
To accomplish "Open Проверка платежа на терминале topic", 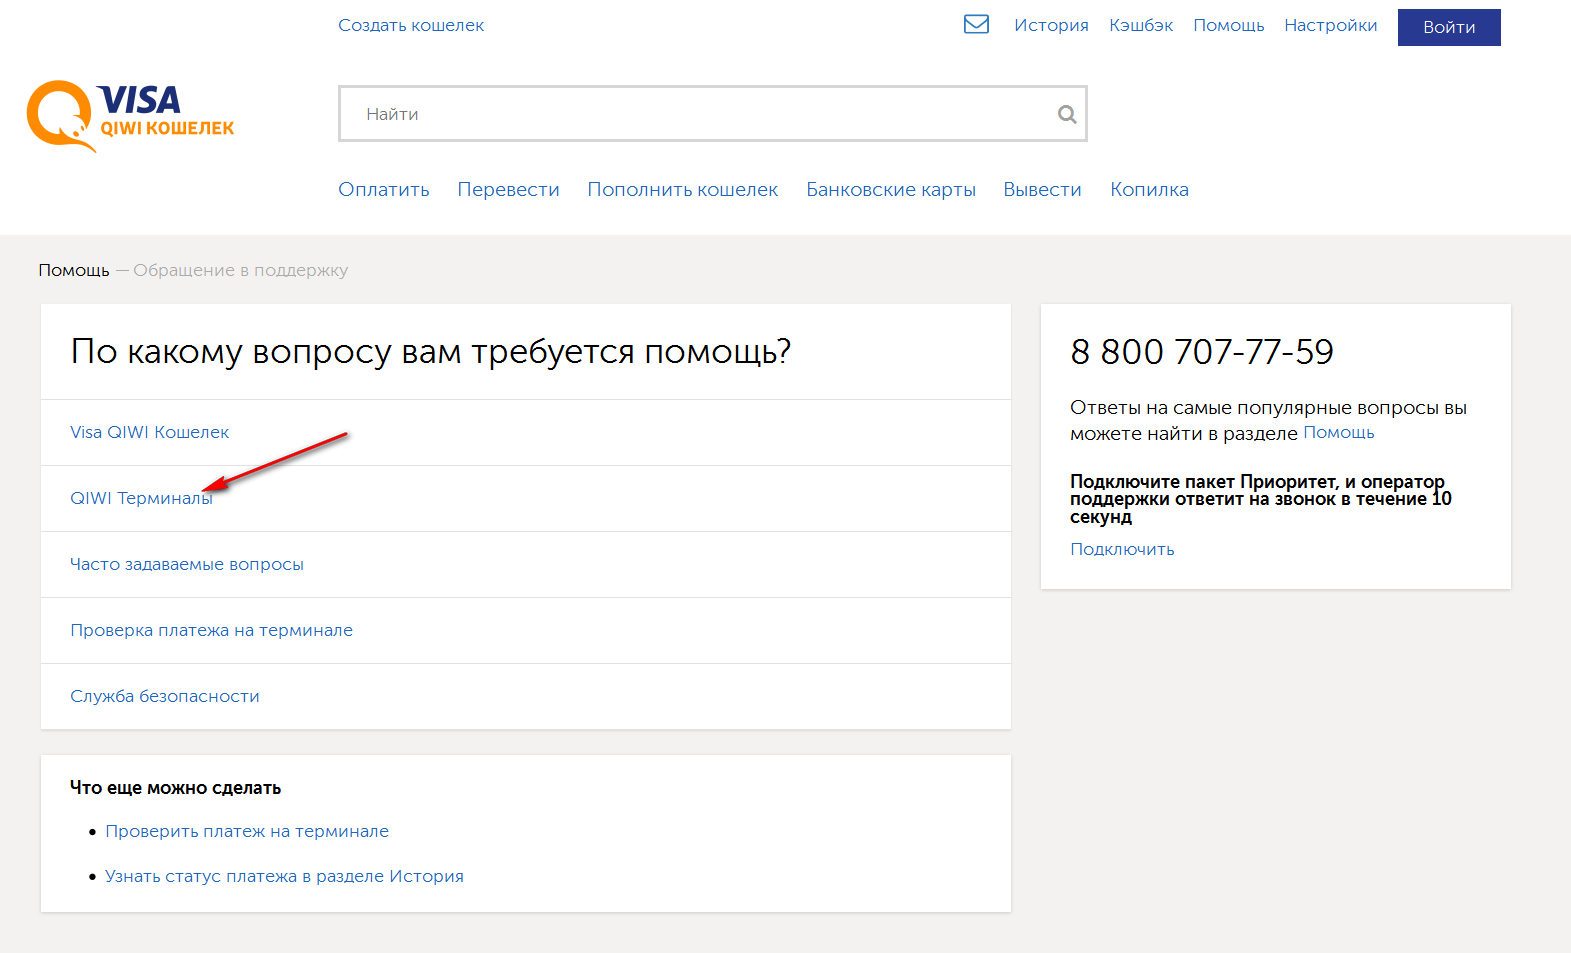I will (x=211, y=630).
